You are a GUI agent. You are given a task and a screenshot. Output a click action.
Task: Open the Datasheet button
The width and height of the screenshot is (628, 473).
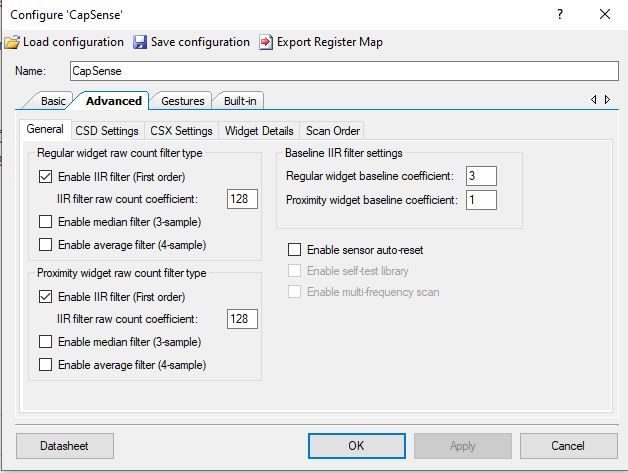coord(65,446)
